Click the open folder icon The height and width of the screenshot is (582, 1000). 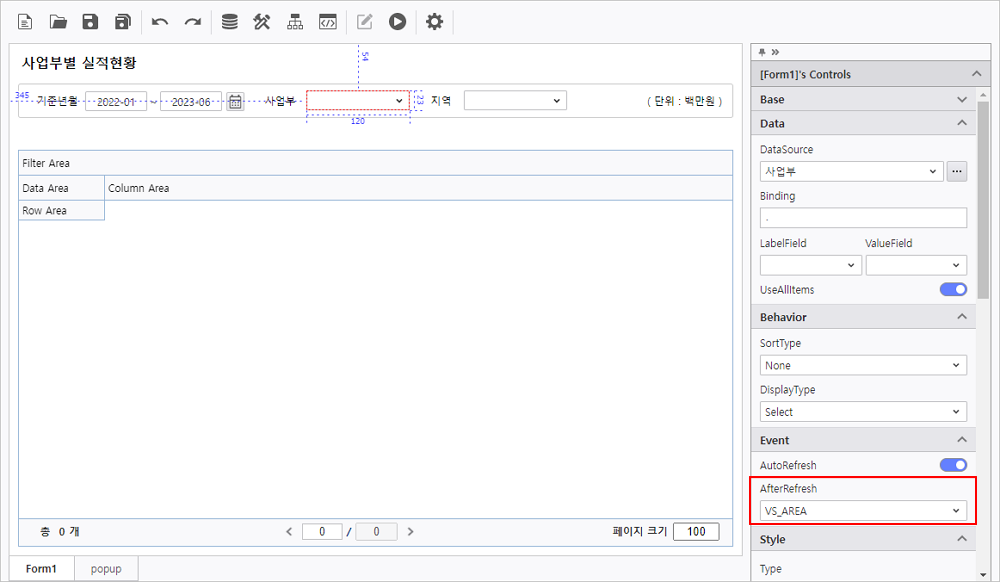[58, 22]
